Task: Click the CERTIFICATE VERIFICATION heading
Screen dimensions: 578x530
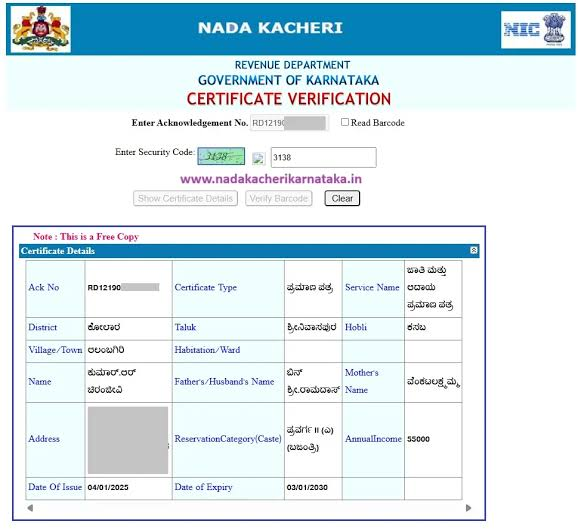Action: pos(289,99)
